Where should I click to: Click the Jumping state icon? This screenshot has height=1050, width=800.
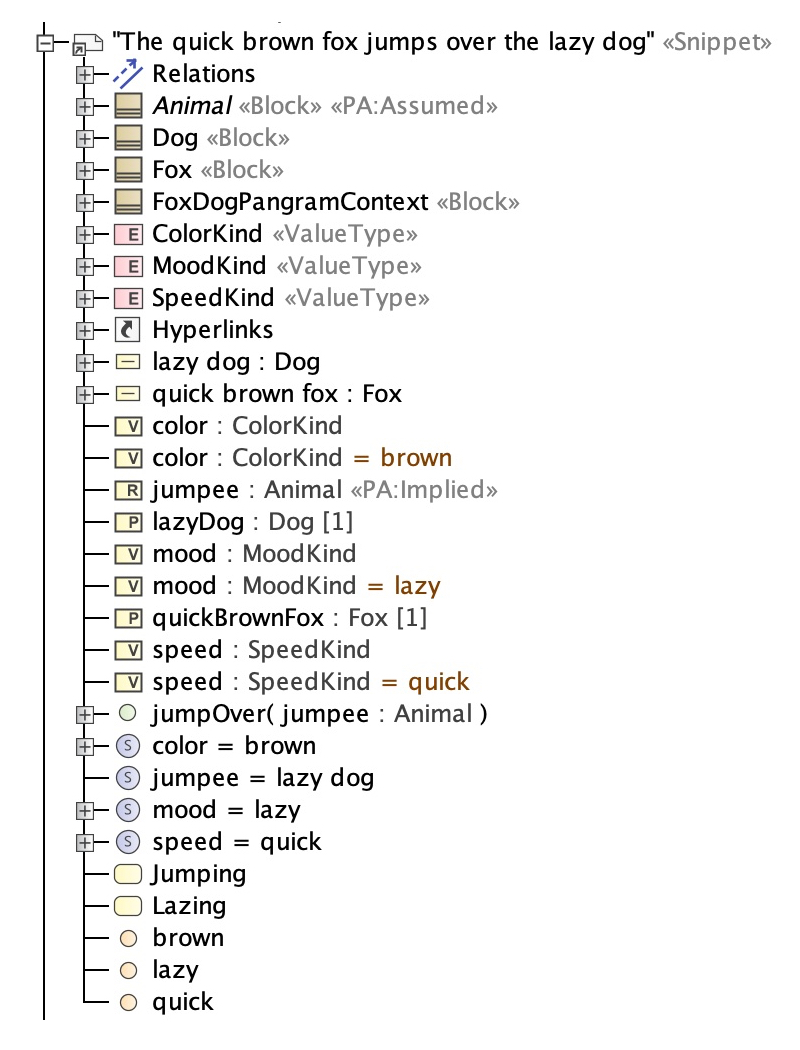coord(127,874)
